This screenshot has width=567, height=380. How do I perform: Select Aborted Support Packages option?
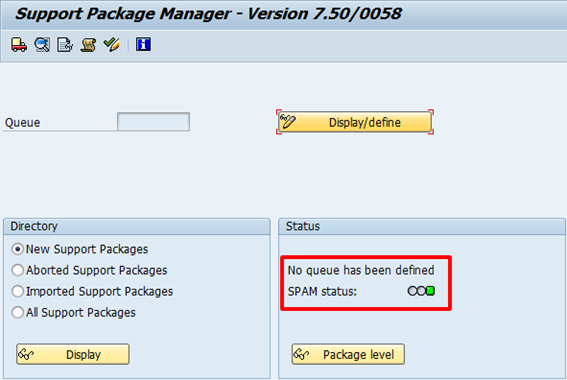[17, 270]
